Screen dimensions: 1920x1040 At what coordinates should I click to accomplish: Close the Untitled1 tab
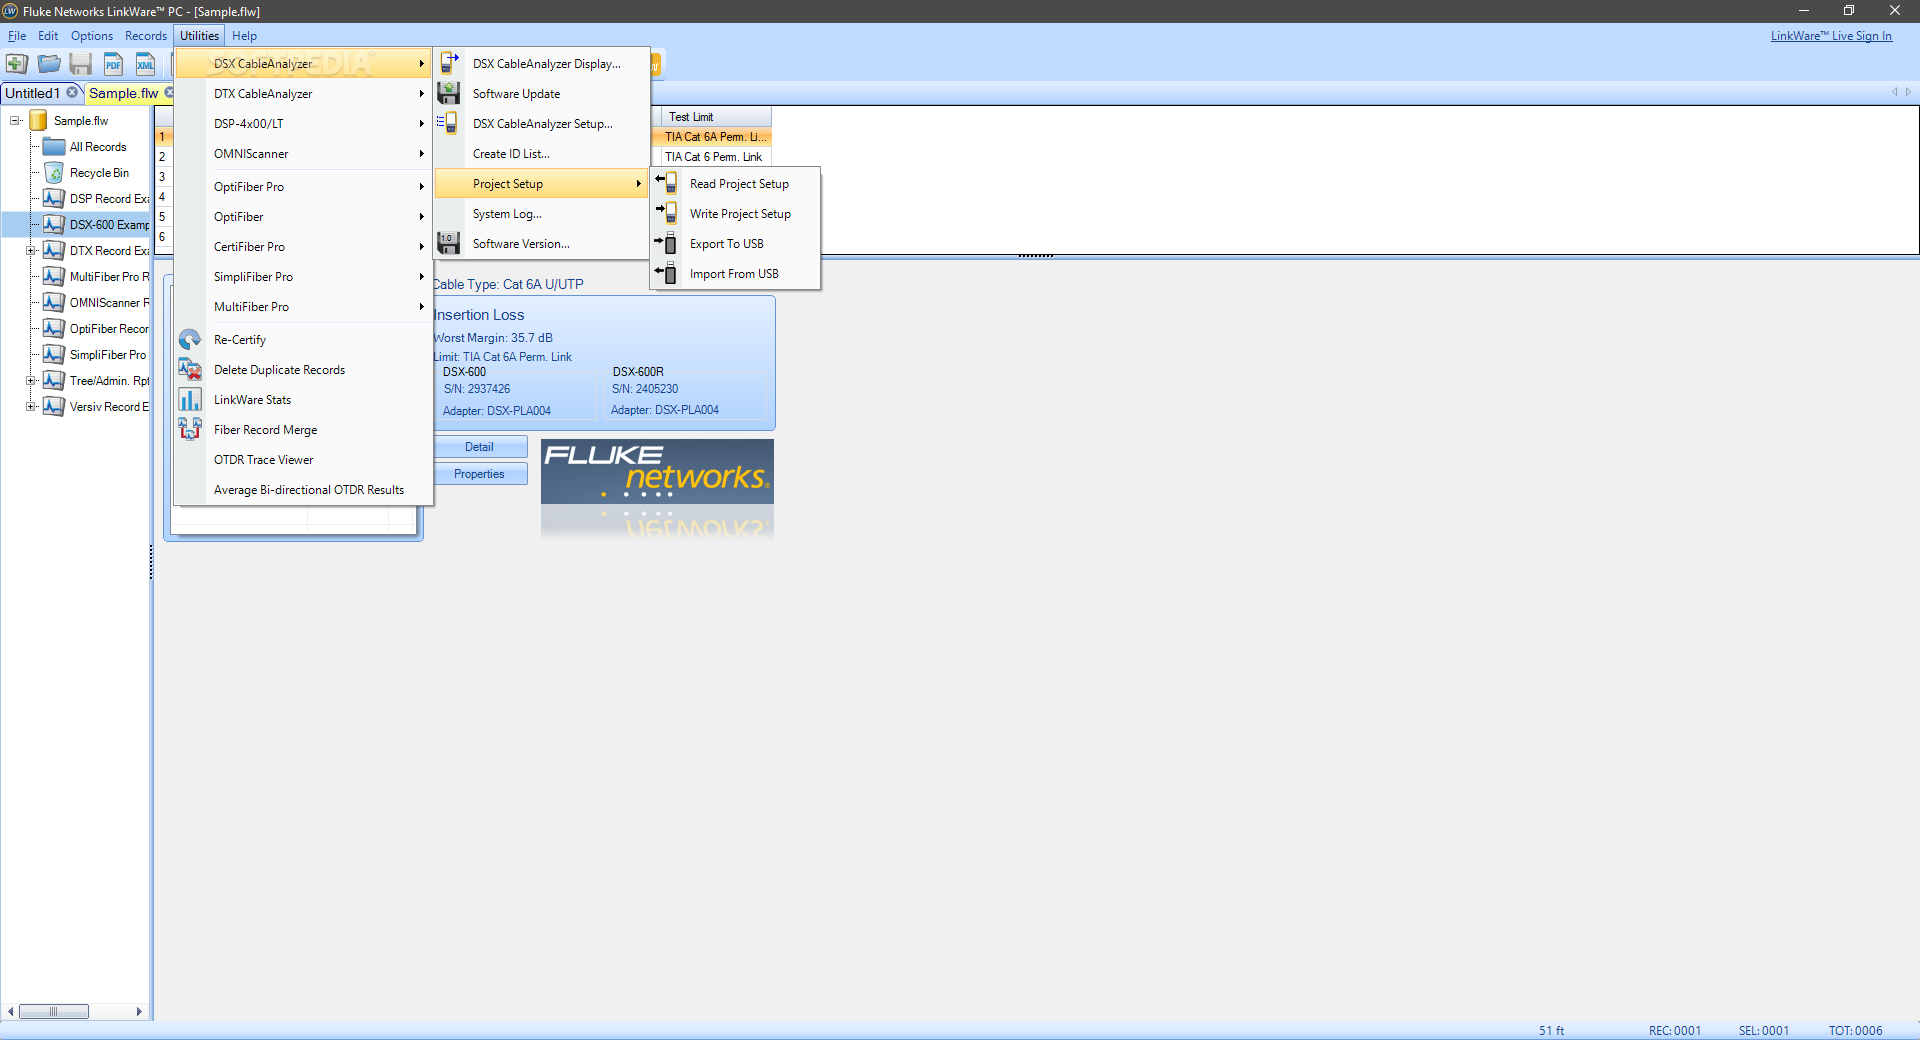coord(72,92)
